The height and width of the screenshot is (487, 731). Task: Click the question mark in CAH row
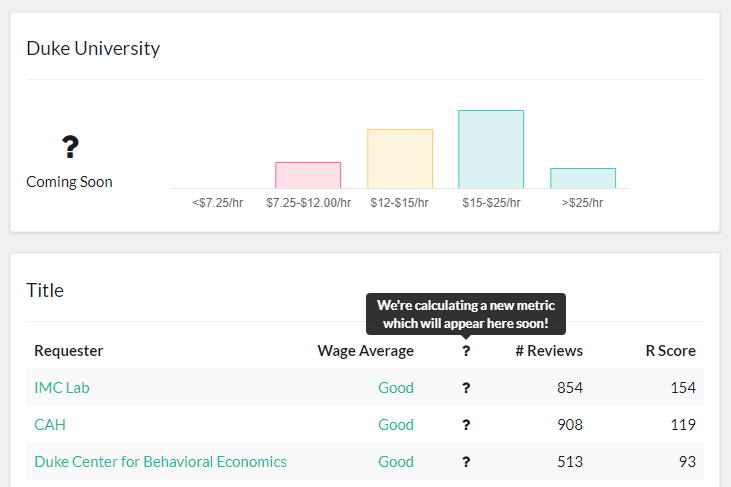click(466, 425)
